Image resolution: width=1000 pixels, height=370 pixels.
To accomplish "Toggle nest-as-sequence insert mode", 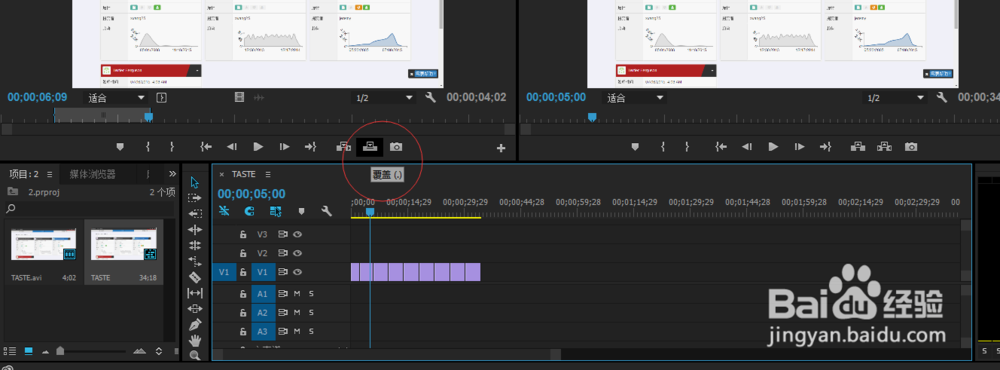I will (224, 211).
